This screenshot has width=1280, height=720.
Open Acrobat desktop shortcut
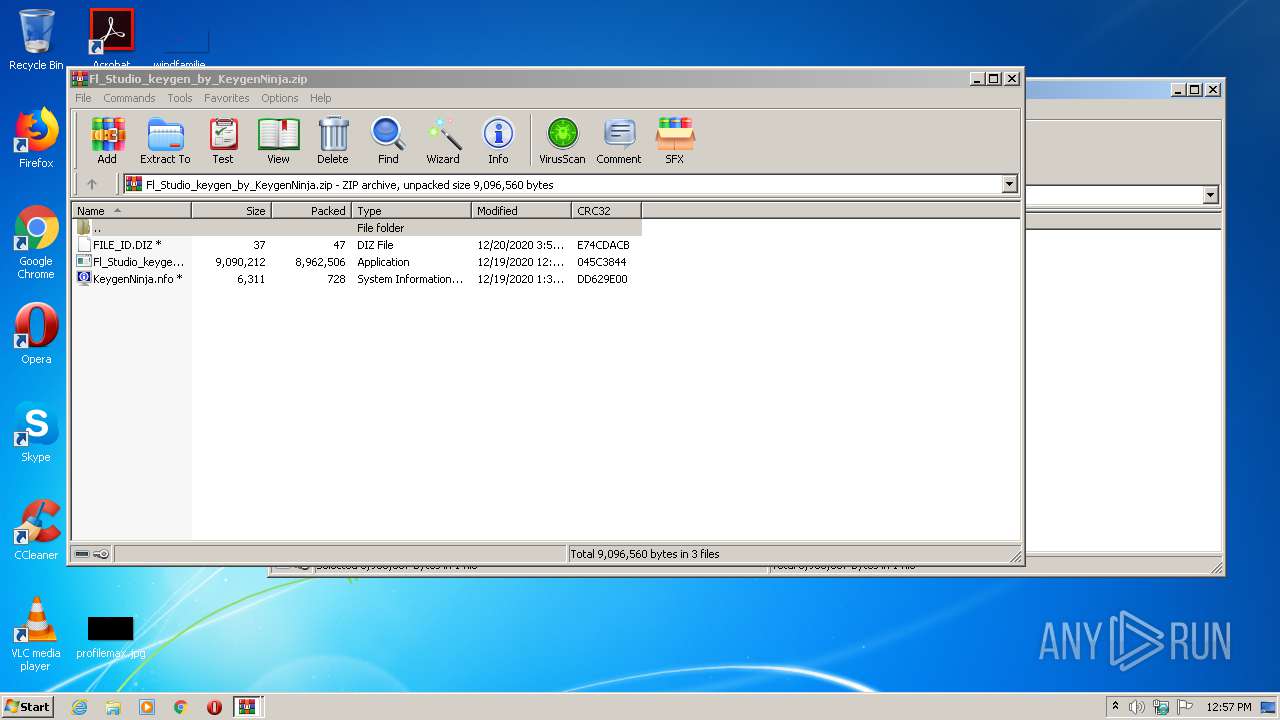tap(112, 40)
